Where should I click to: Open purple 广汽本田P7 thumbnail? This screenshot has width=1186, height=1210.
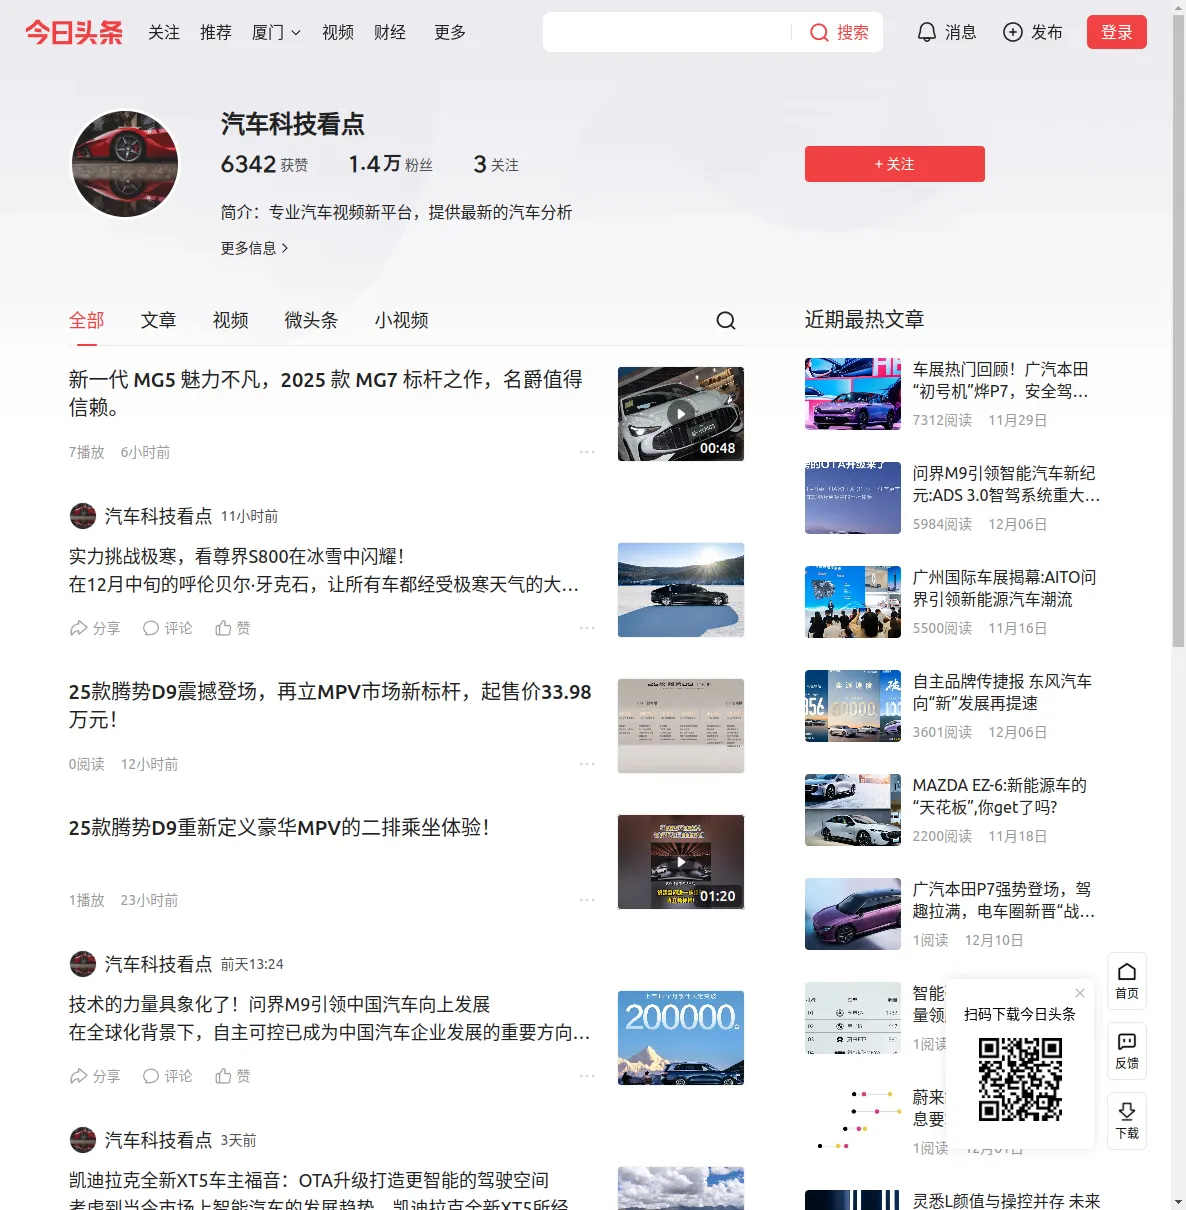pos(853,914)
